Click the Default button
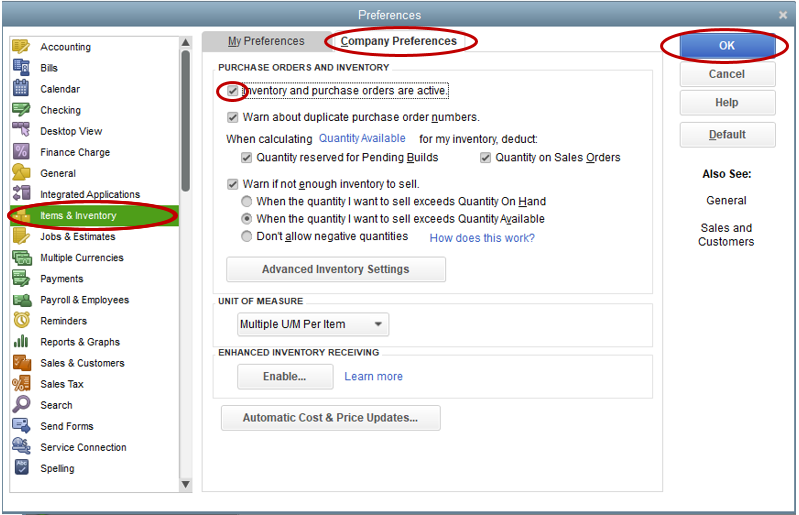The width and height of the screenshot is (799, 515). point(727,135)
